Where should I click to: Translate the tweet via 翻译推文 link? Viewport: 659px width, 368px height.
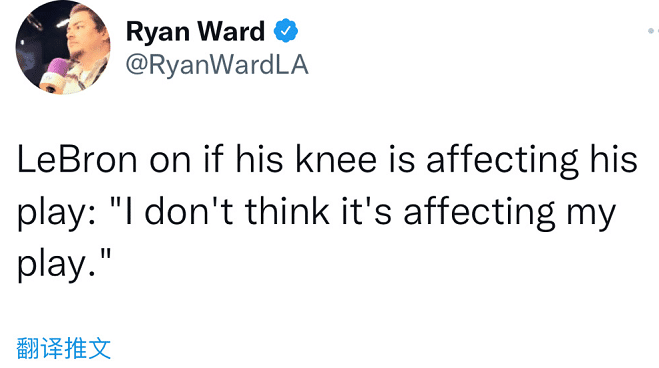click(63, 348)
